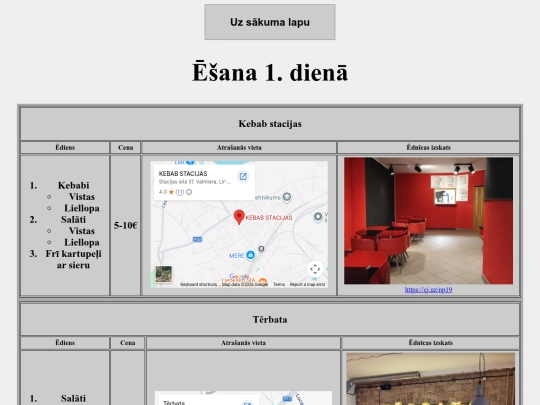540x405 pixels.
Task: Click the Kebab map address text
Action: pos(195,182)
